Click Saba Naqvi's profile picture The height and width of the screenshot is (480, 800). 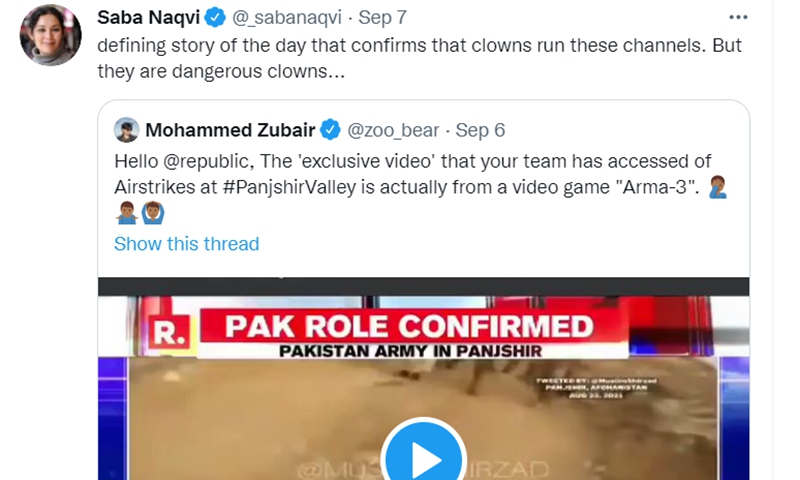(50, 36)
